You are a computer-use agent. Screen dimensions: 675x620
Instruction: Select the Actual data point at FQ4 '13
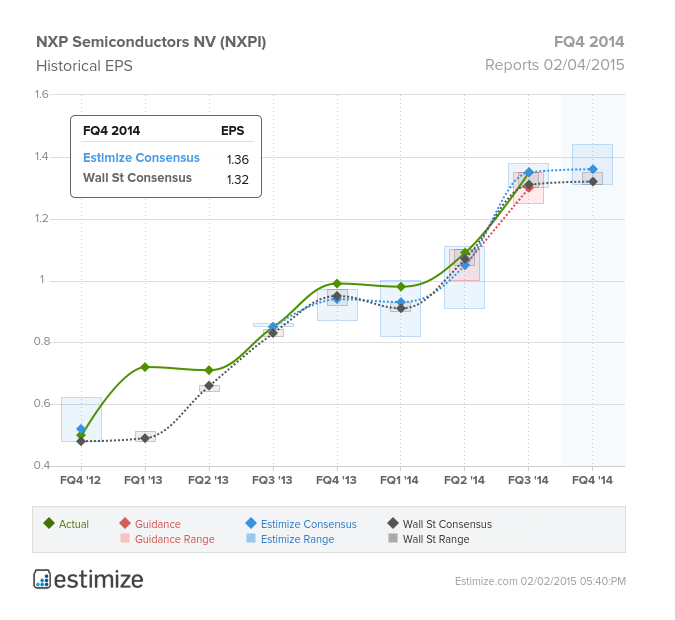[x=337, y=283]
